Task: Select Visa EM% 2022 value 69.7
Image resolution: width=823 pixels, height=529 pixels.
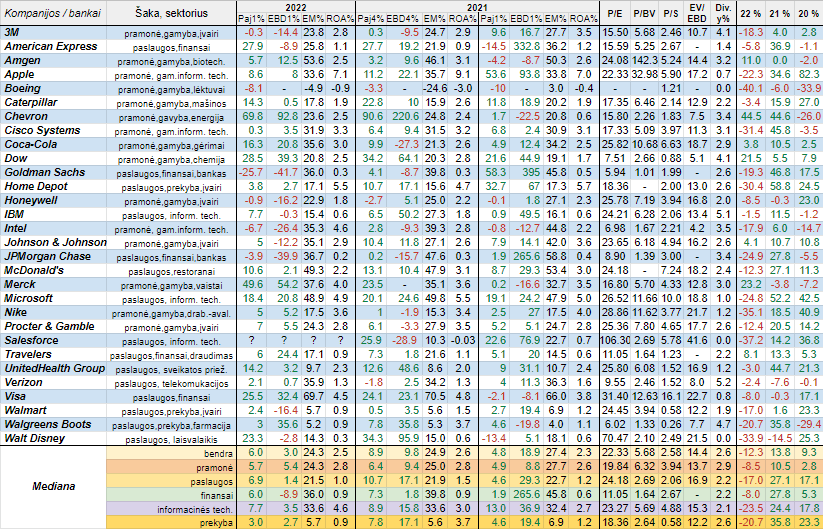Action: (x=313, y=396)
